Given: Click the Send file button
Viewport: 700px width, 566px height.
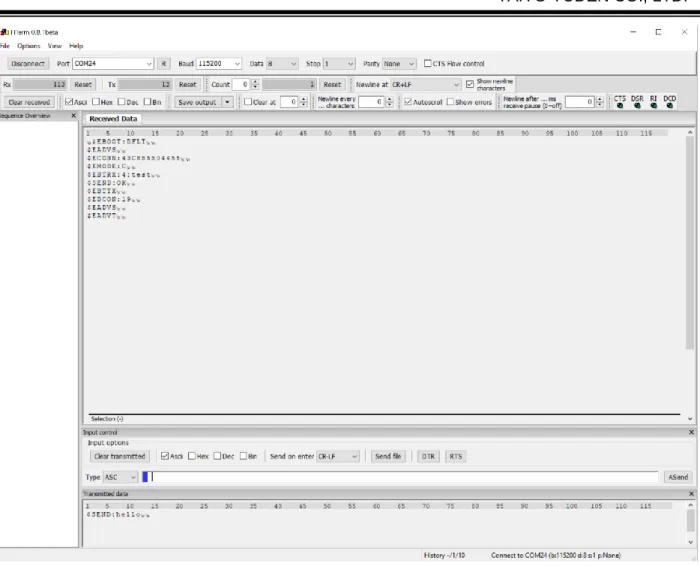Looking at the screenshot, I should point(388,456).
